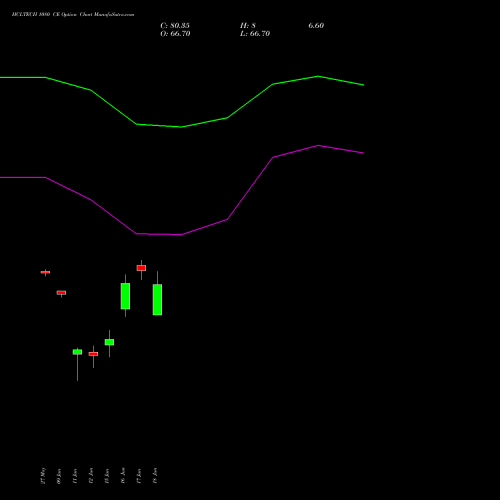Click the "12 Jun" date label
500x500 pixels.
pos(91,476)
